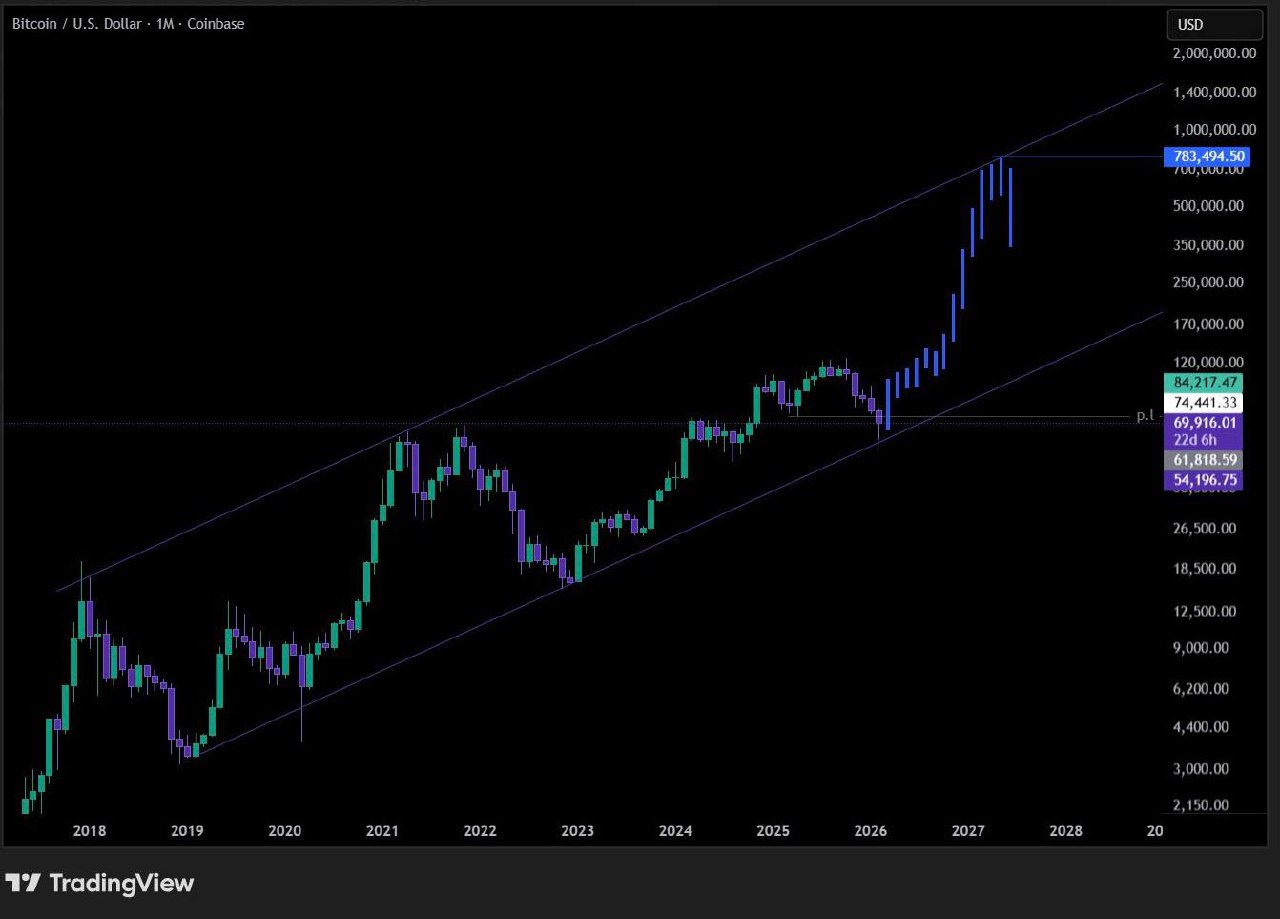This screenshot has height=919, width=1280.
Task: Click the 2024 label on time axis
Action: pos(676,831)
